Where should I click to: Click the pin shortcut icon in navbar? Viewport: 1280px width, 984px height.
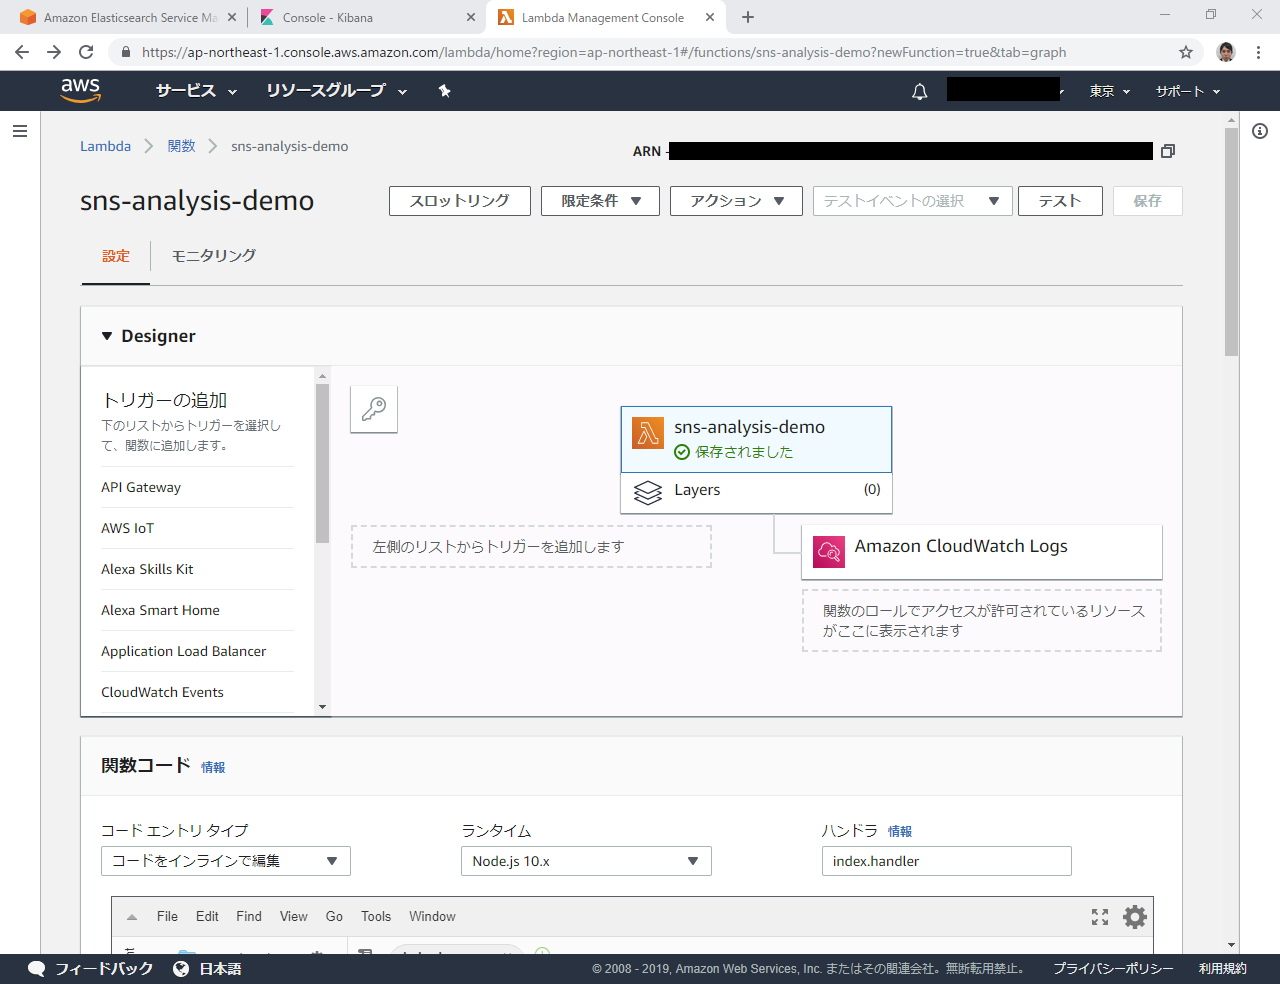coord(444,91)
